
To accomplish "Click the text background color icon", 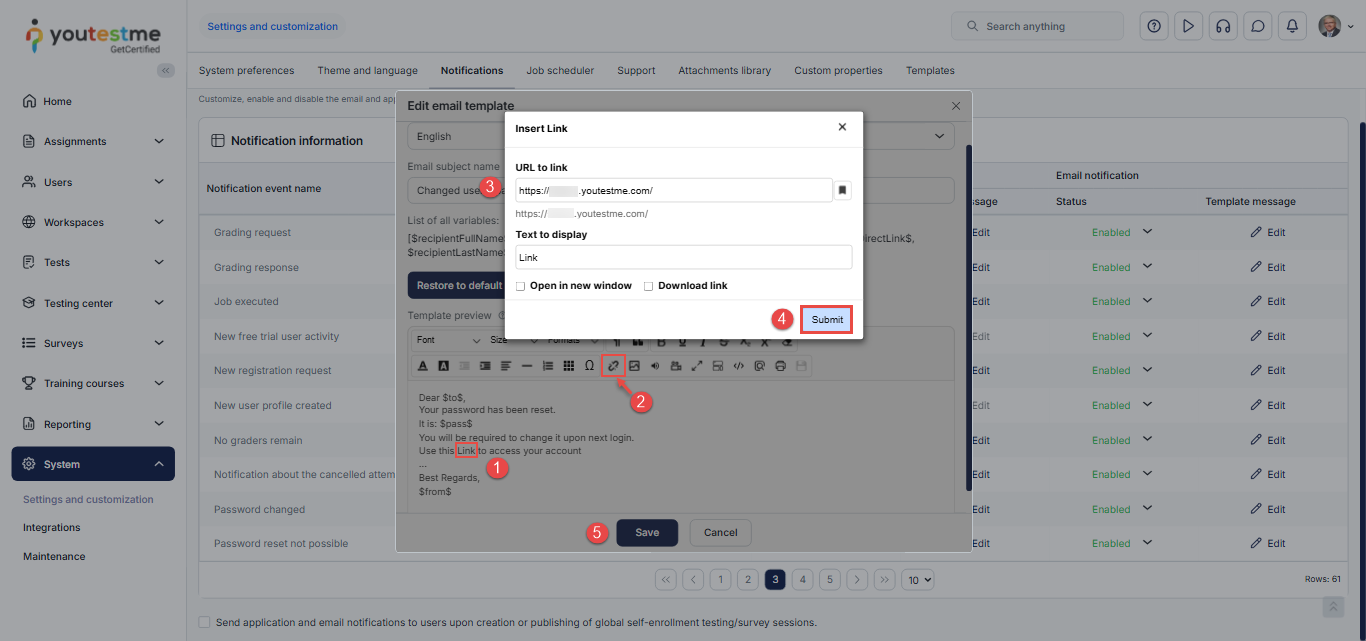I will pyautogui.click(x=443, y=365).
